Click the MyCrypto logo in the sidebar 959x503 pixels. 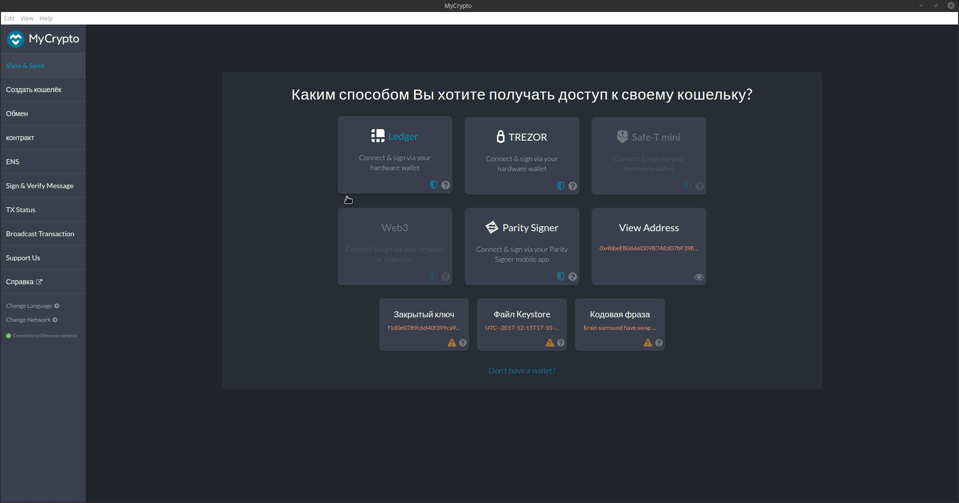click(43, 39)
